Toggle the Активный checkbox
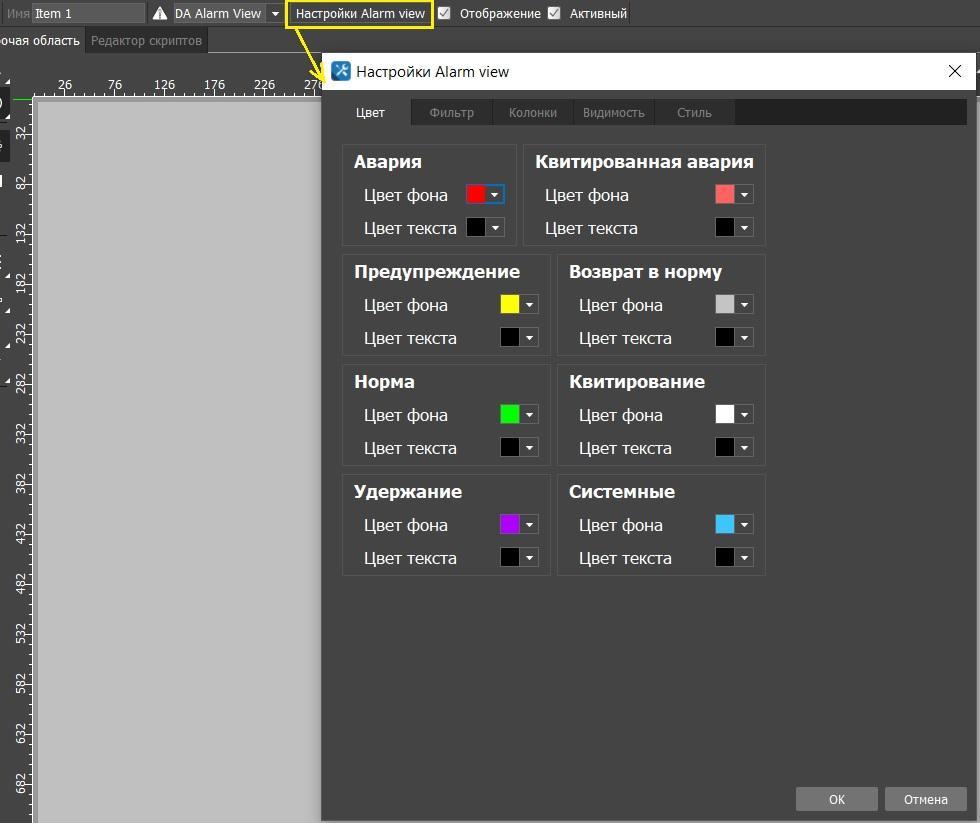This screenshot has width=980, height=823. pos(554,14)
